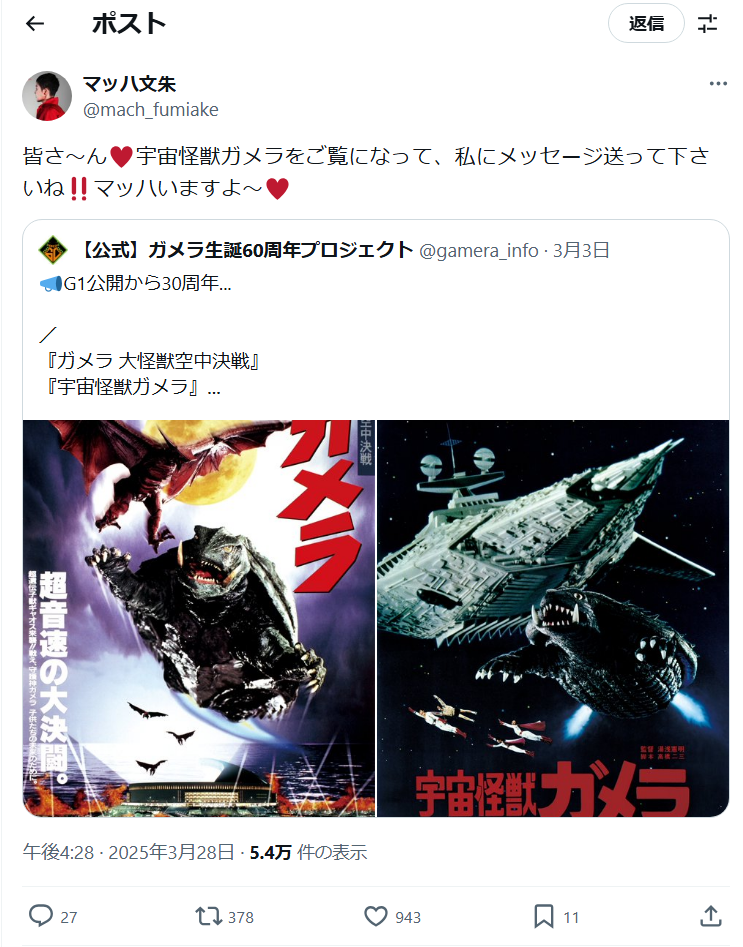
Task: Open the reply settings sliders icon
Action: point(707,24)
